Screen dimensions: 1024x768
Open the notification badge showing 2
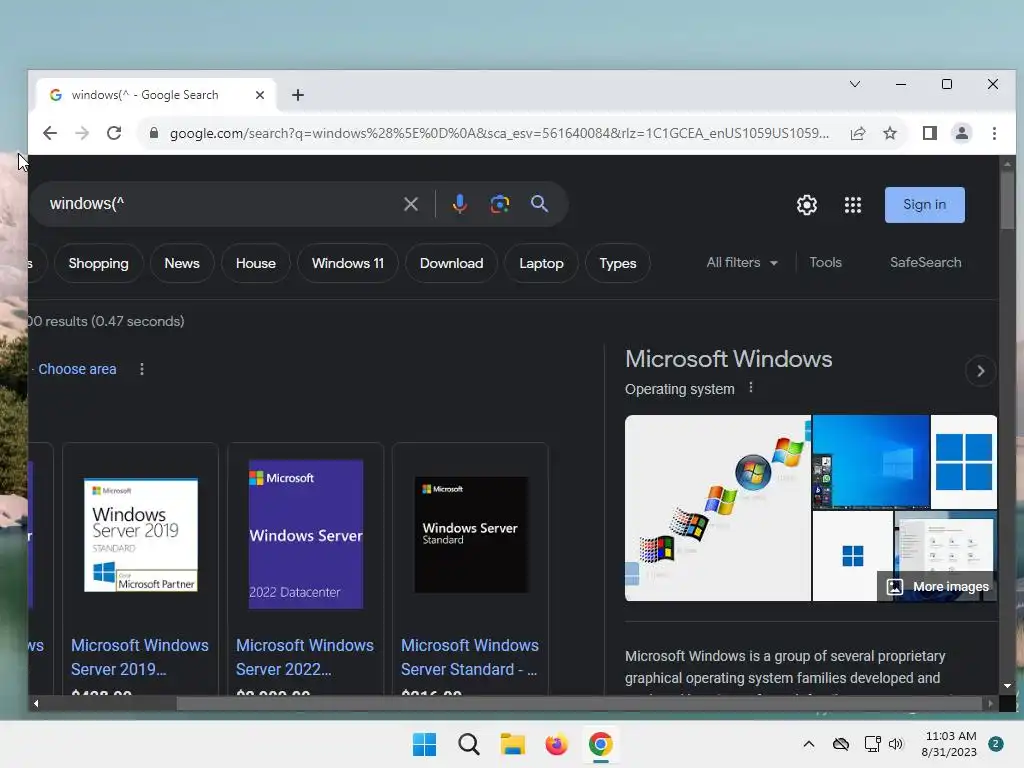pos(996,744)
